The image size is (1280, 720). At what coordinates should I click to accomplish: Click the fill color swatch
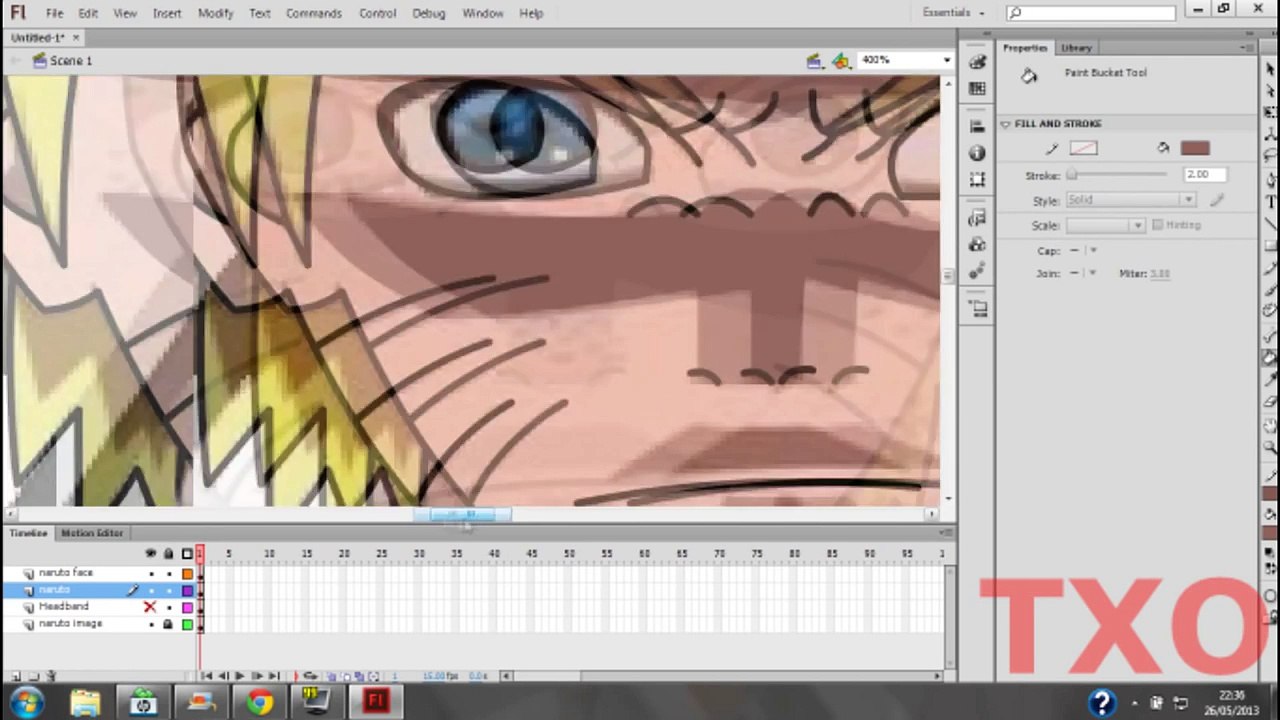[1195, 148]
